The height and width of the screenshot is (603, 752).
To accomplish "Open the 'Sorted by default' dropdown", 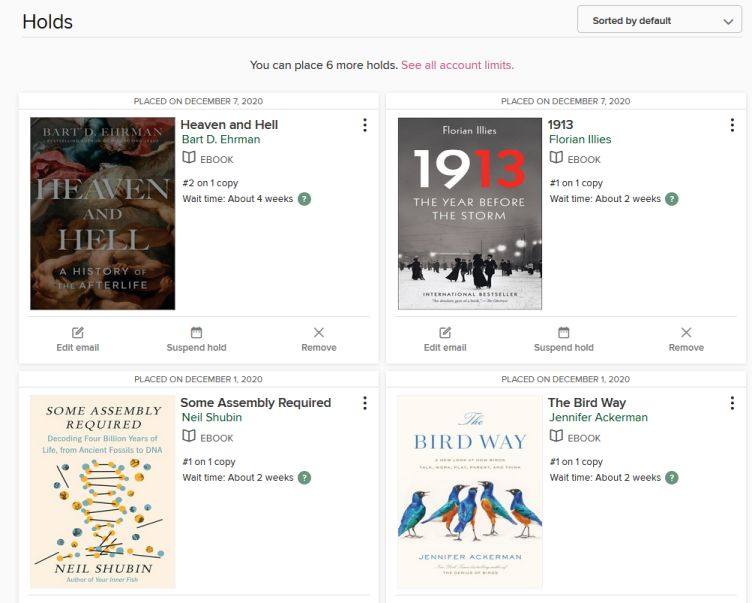I will point(659,20).
